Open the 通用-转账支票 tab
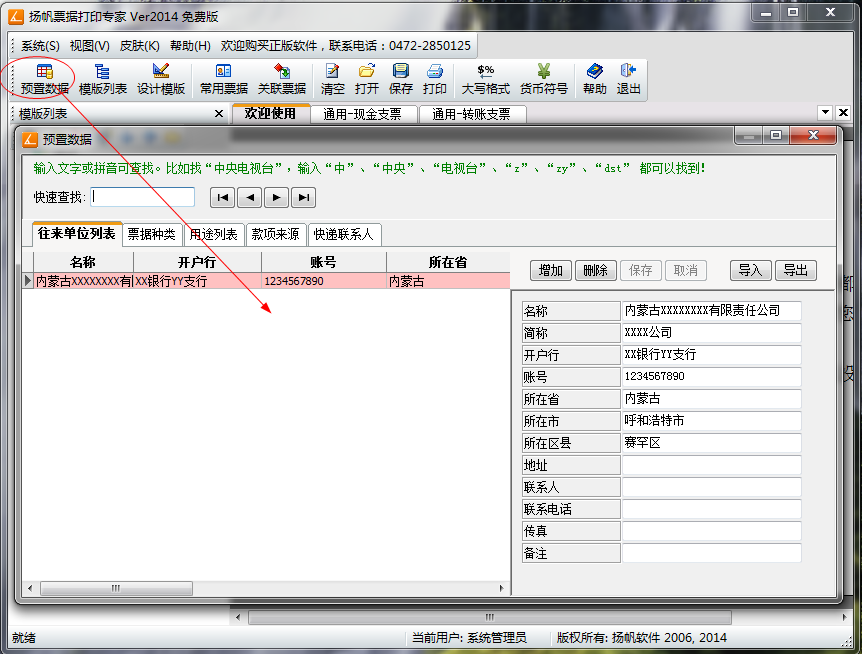 tap(474, 113)
